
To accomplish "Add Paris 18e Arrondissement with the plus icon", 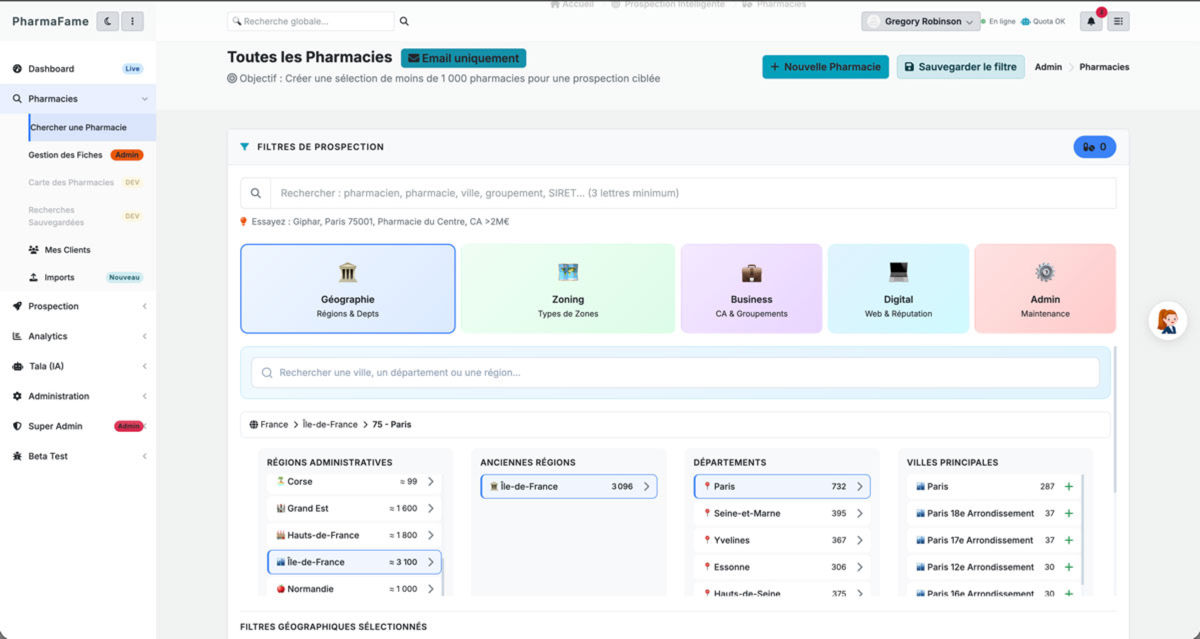I will (x=1069, y=513).
